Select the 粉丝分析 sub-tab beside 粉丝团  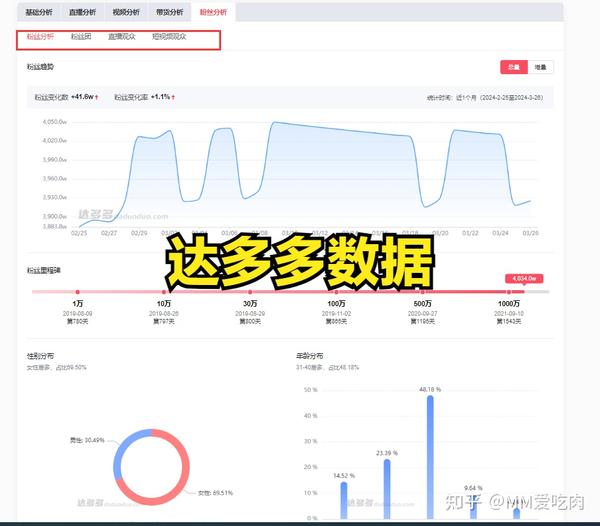click(x=40, y=37)
